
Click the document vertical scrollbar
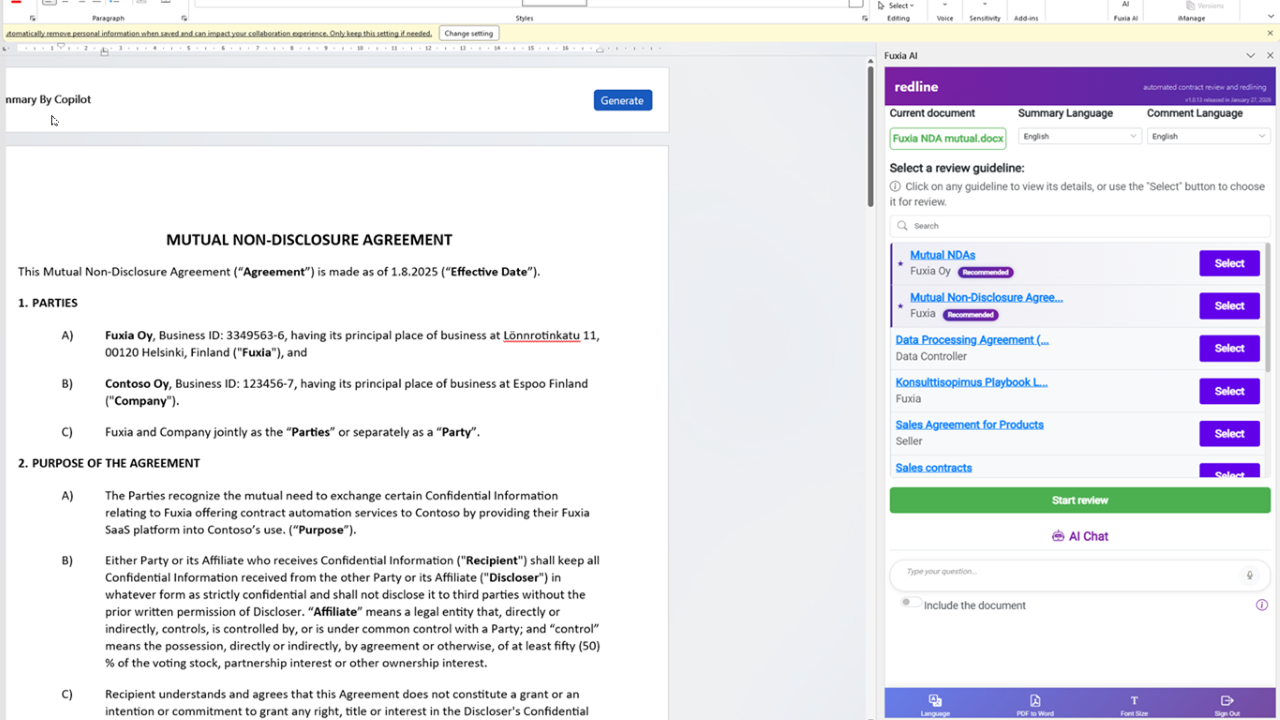[870, 137]
